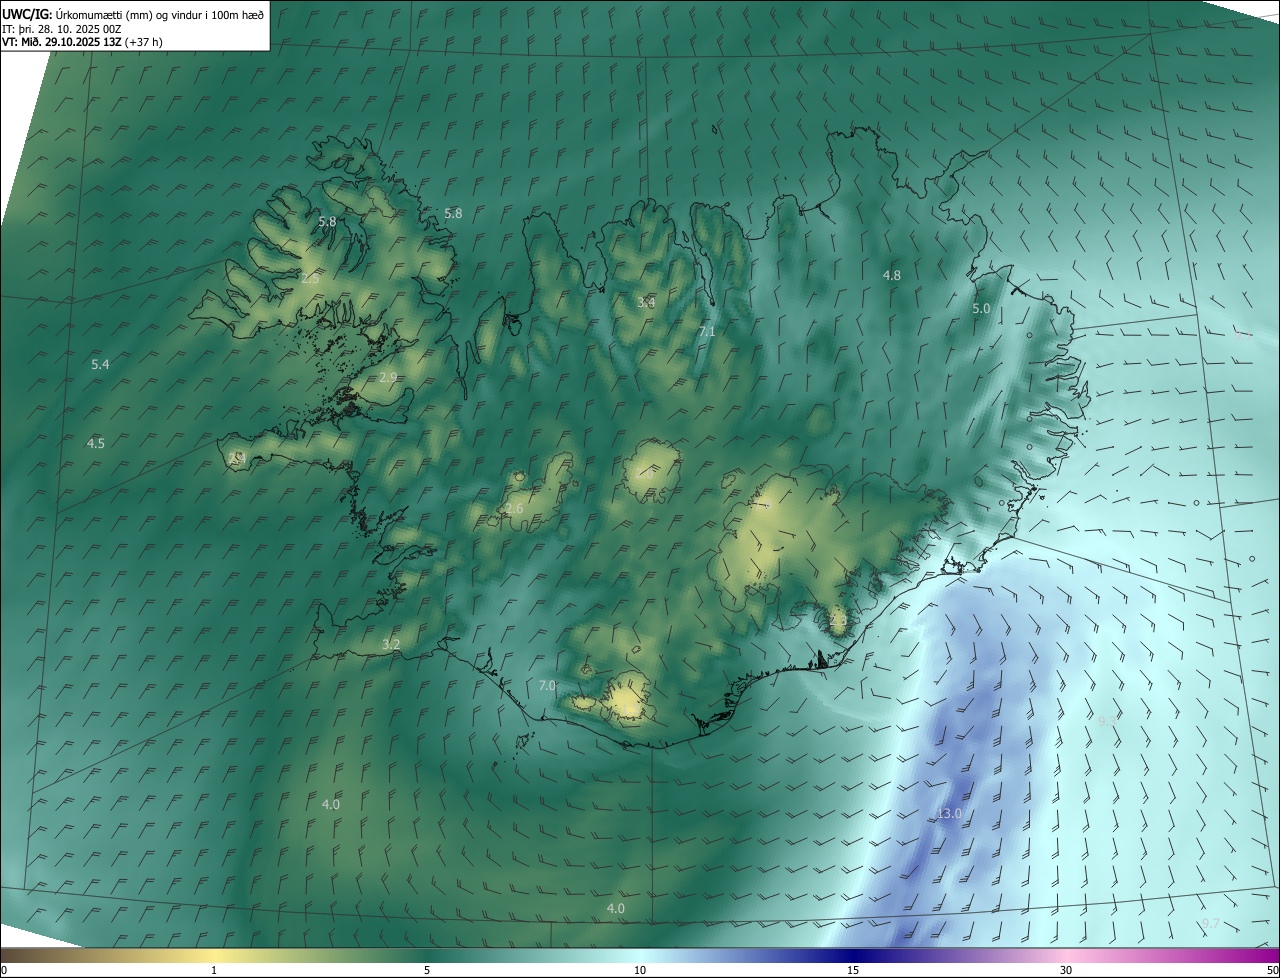The height and width of the screenshot is (978, 1280).
Task: Click the colour scale tick label 50
Action: [1273, 970]
